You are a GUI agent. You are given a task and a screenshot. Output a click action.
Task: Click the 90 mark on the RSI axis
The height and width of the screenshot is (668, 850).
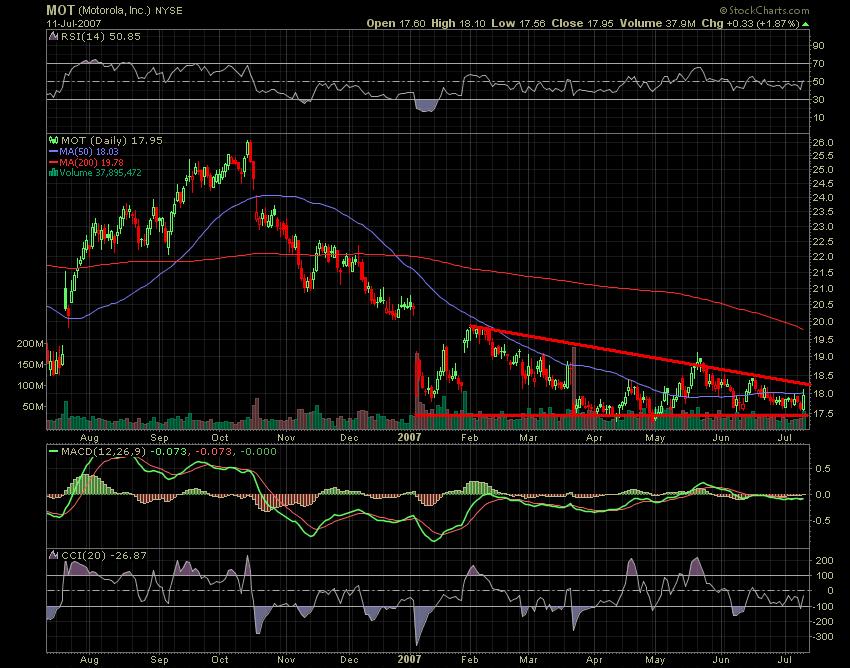(x=818, y=46)
